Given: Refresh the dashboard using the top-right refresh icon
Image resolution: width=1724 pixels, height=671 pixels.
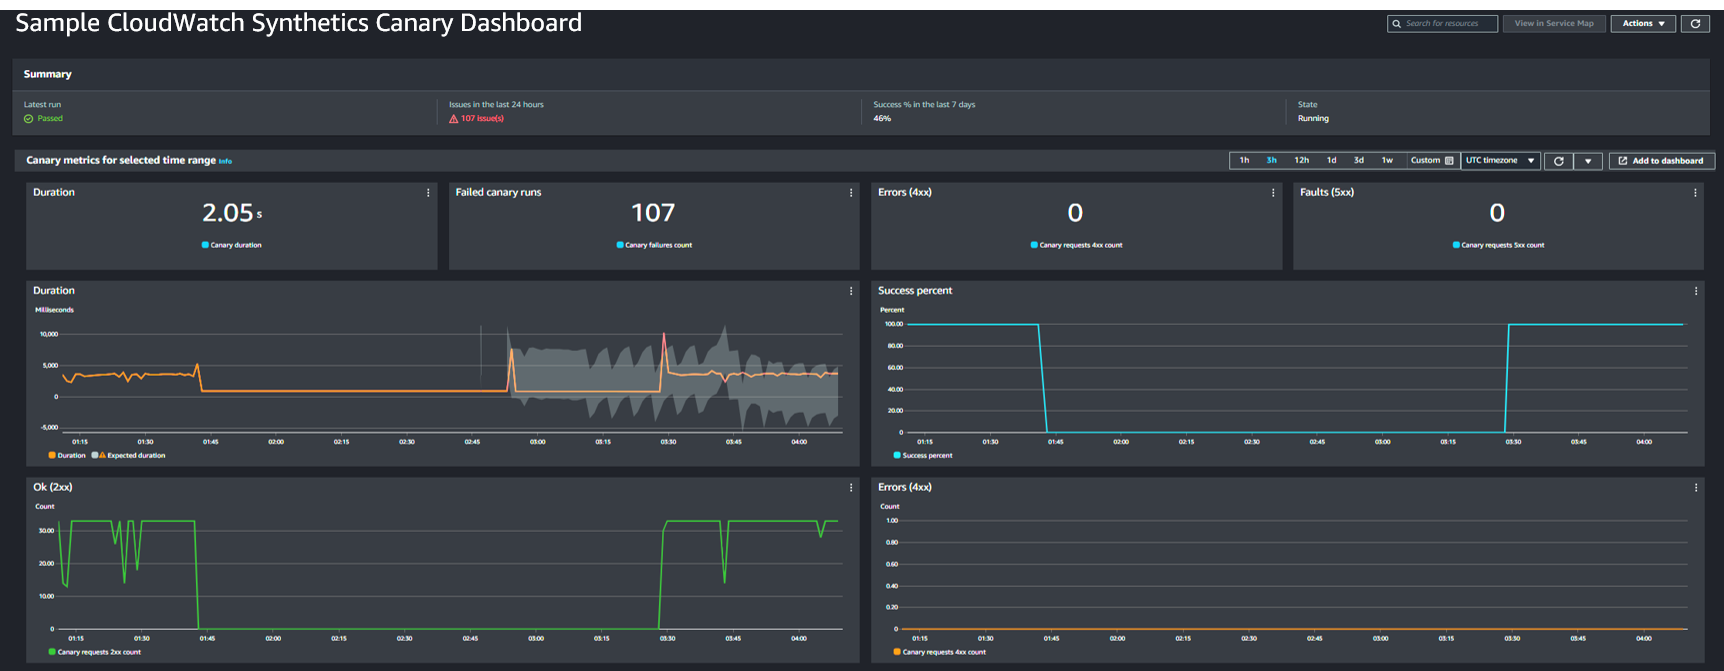Looking at the screenshot, I should coord(1695,23).
